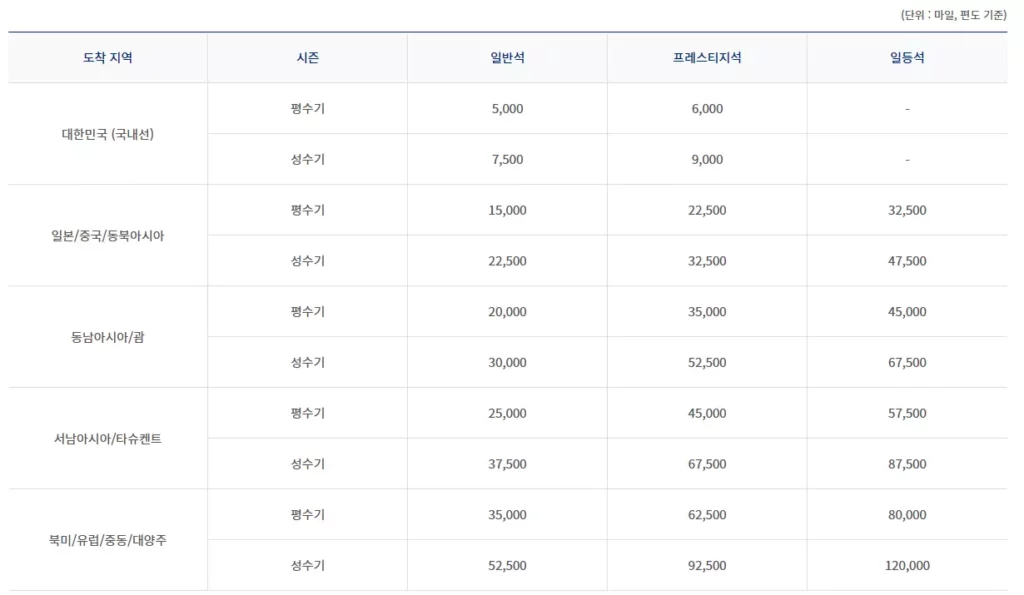Image resolution: width=1024 pixels, height=595 pixels.
Task: Click the 5,000 economy mileage value
Action: click(x=507, y=109)
